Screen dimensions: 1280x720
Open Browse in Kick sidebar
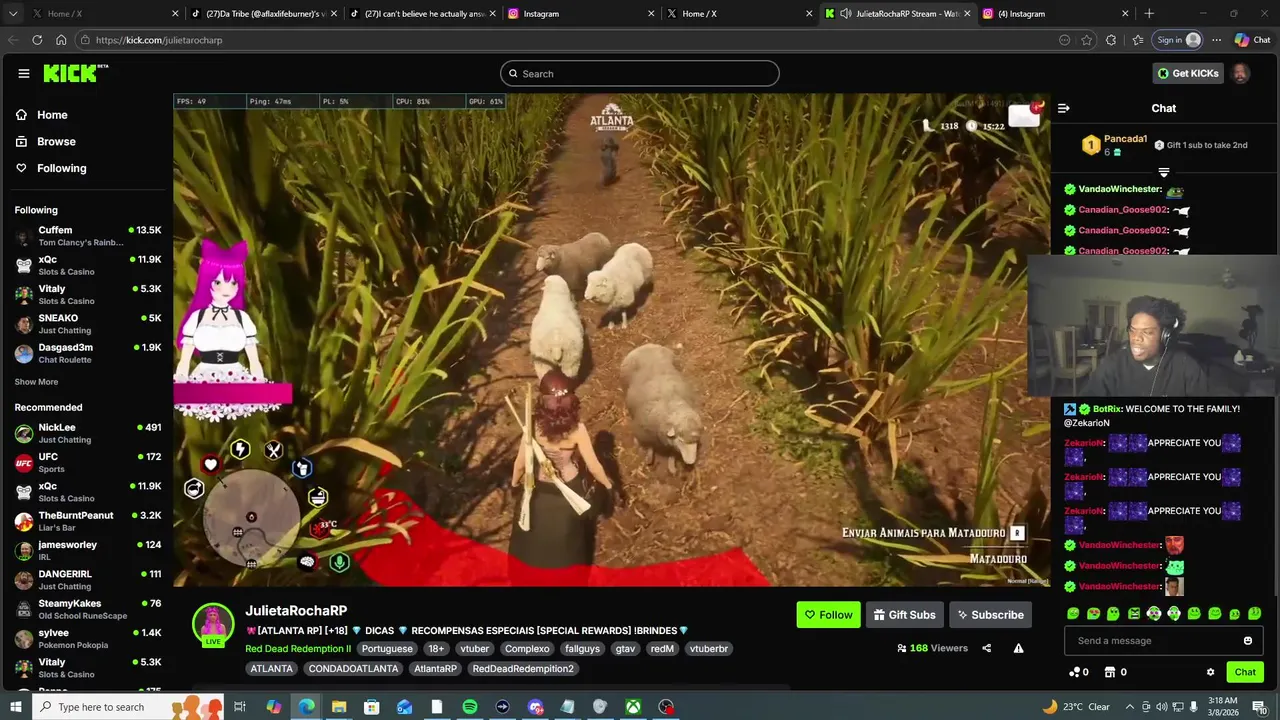click(56, 142)
